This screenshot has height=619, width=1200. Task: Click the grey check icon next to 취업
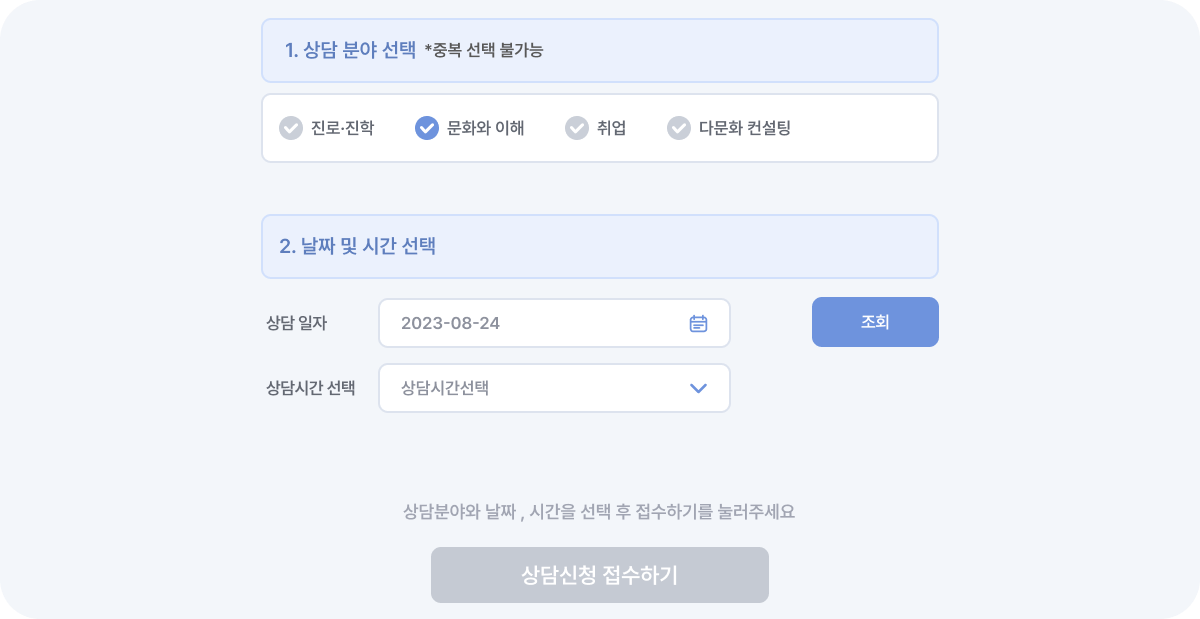(576, 128)
